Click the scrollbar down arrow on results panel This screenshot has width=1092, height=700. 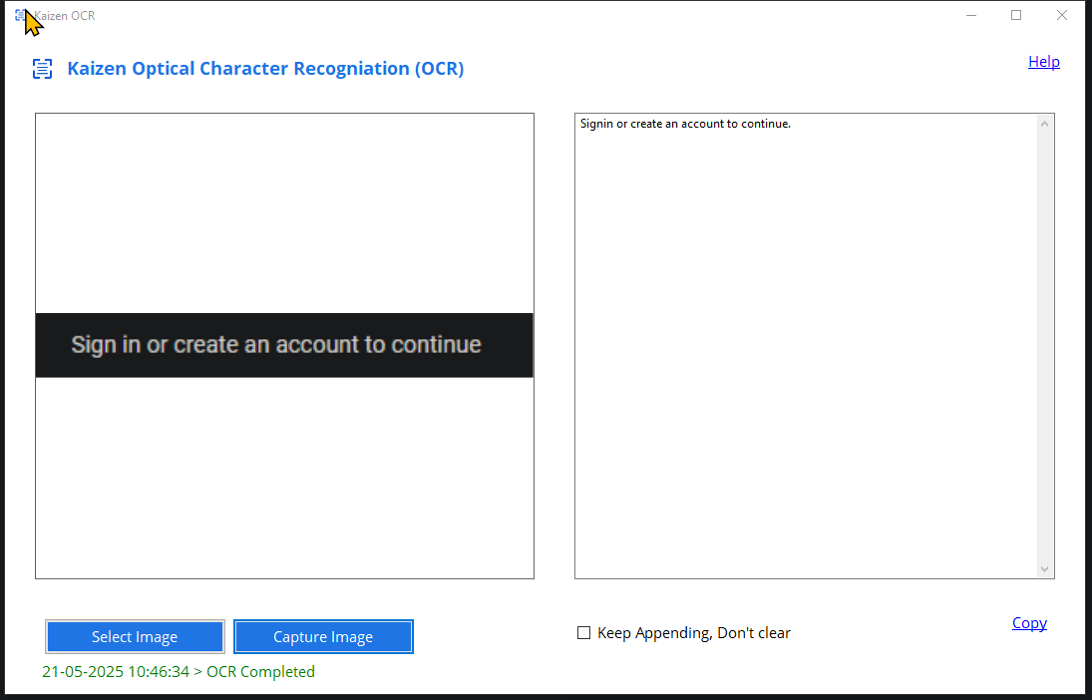[x=1045, y=570]
